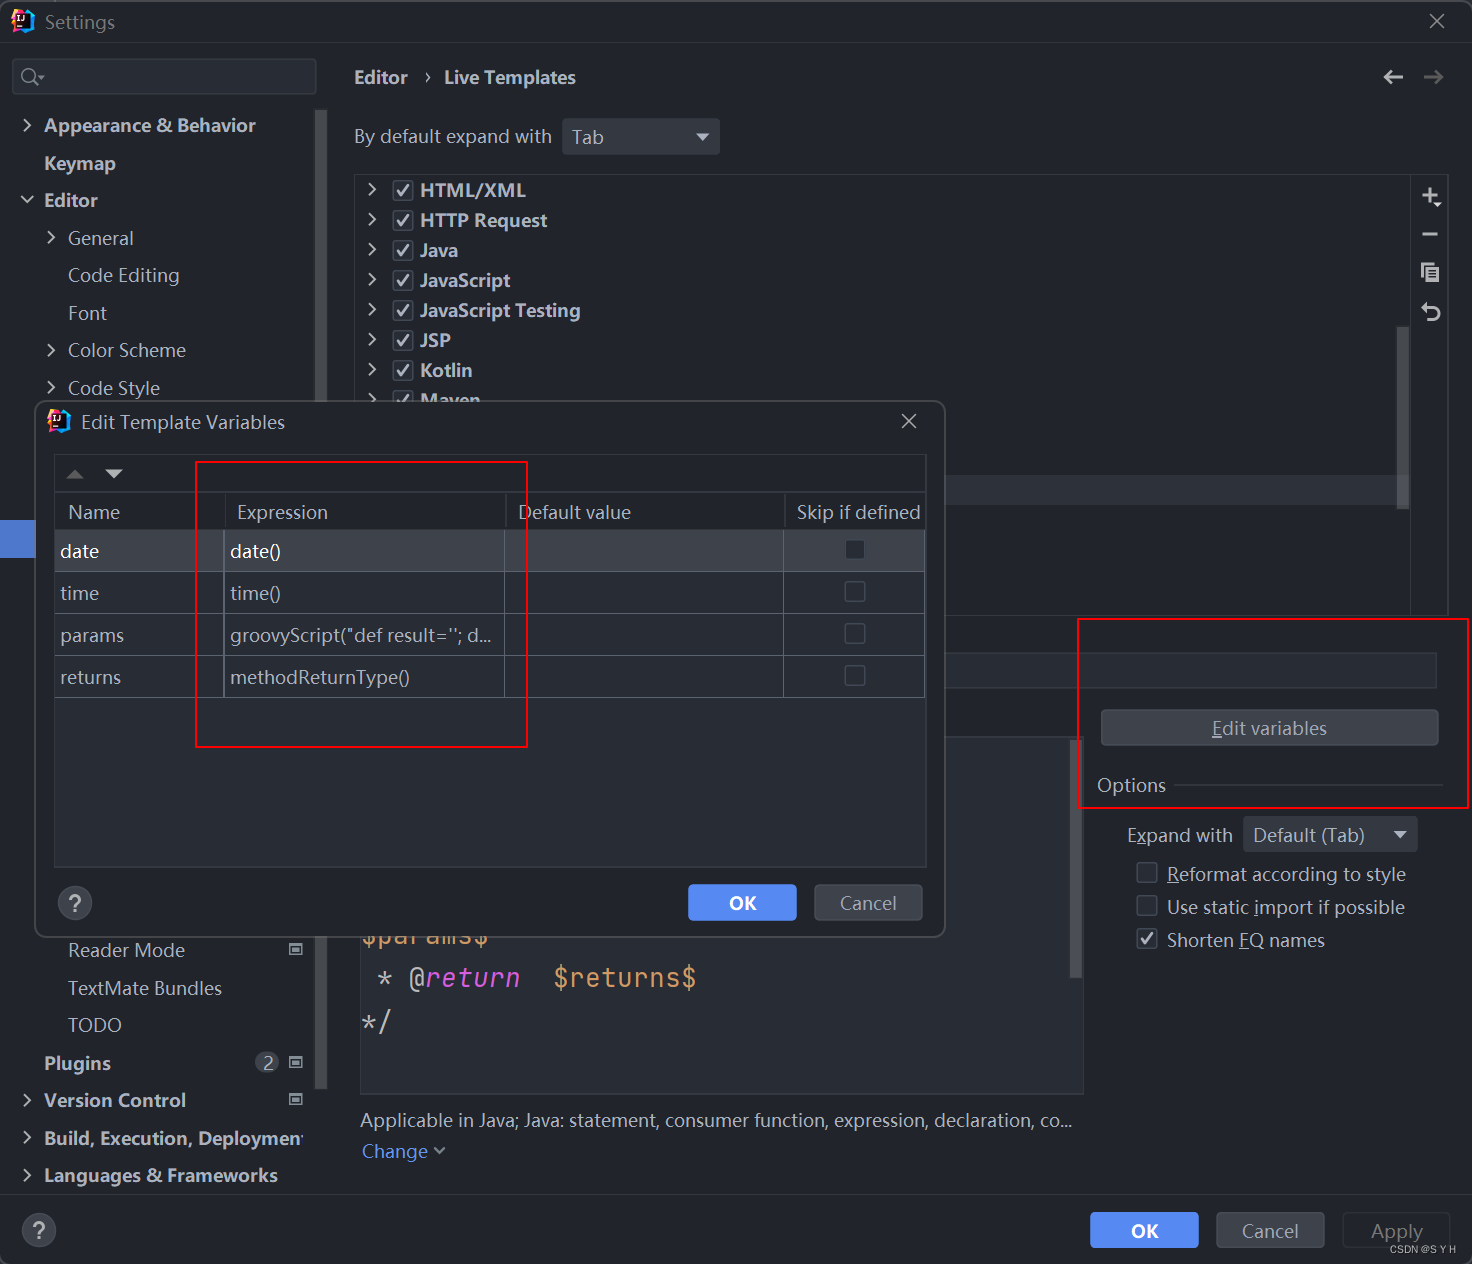Toggle the JavaScript Testing group checkbox
Image resolution: width=1472 pixels, height=1264 pixels.
point(403,310)
